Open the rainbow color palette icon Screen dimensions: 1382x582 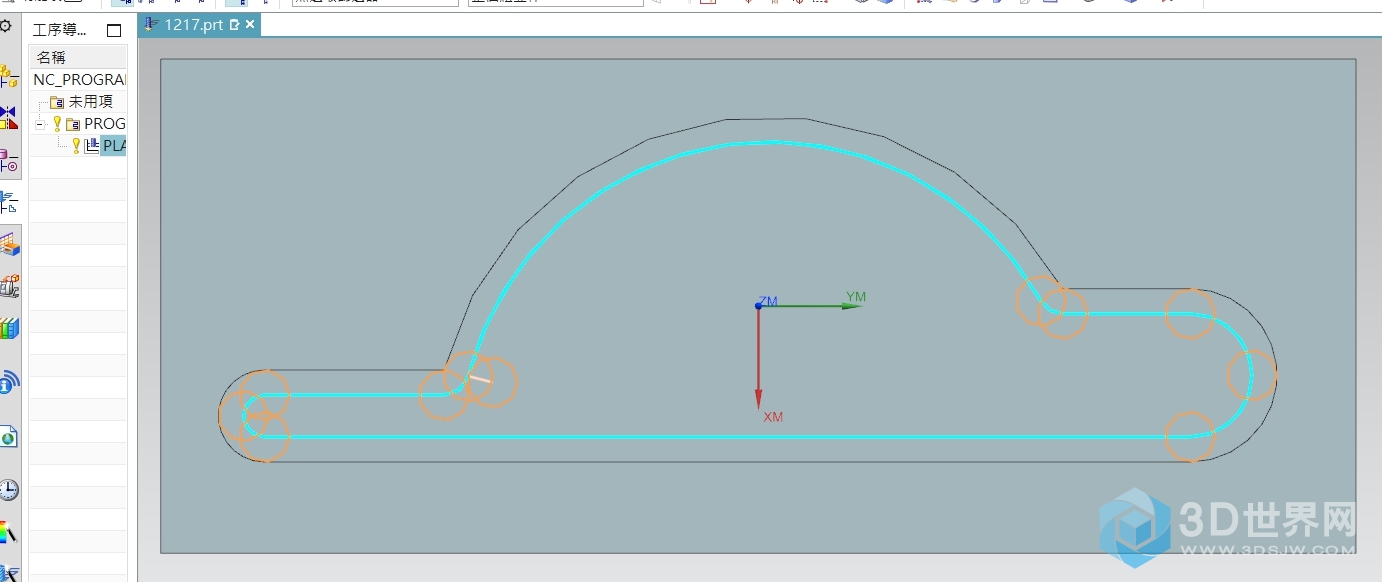[x=9, y=532]
